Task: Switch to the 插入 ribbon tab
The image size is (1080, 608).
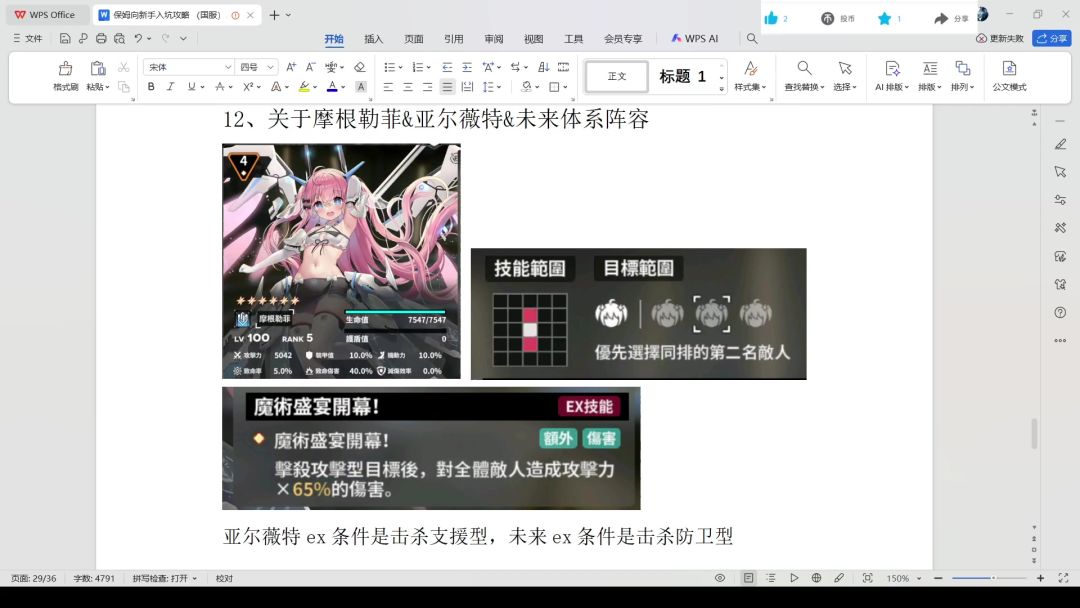Action: coord(373,39)
